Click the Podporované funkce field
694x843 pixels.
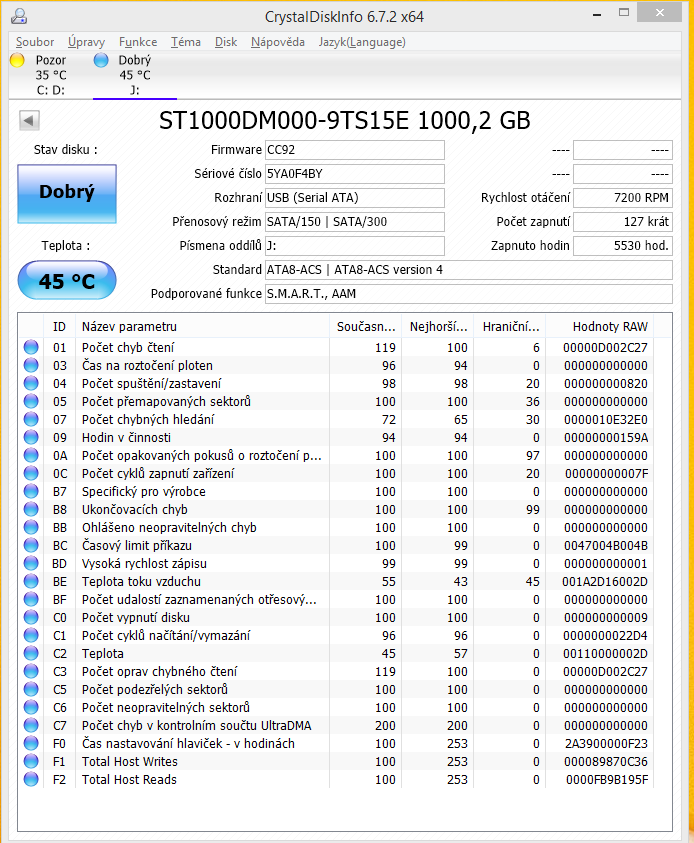[x=469, y=294]
